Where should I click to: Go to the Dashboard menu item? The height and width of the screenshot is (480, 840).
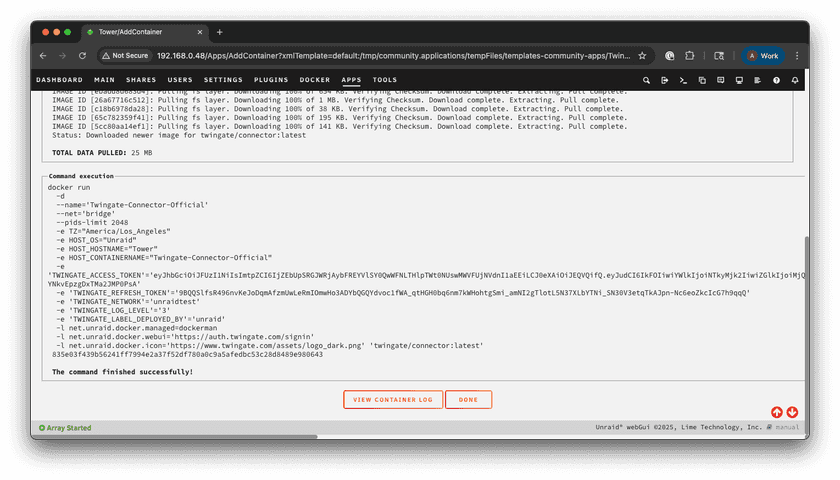pos(60,80)
